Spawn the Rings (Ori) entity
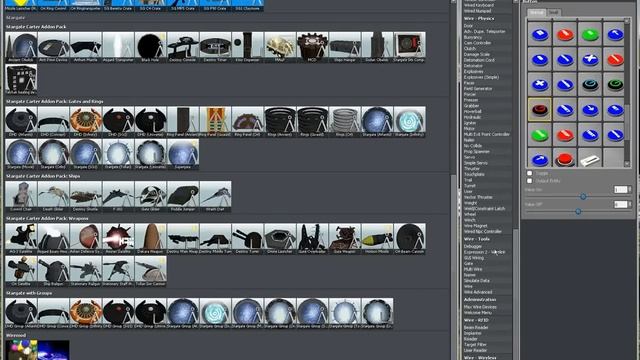This screenshot has width=640, height=360. click(x=345, y=122)
